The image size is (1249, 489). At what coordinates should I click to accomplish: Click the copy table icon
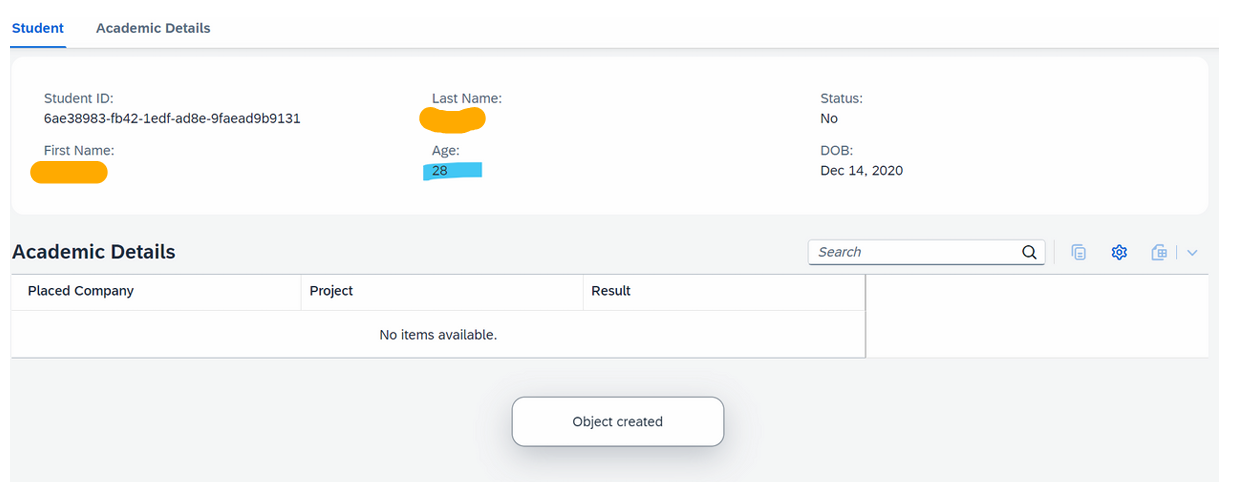[1079, 252]
